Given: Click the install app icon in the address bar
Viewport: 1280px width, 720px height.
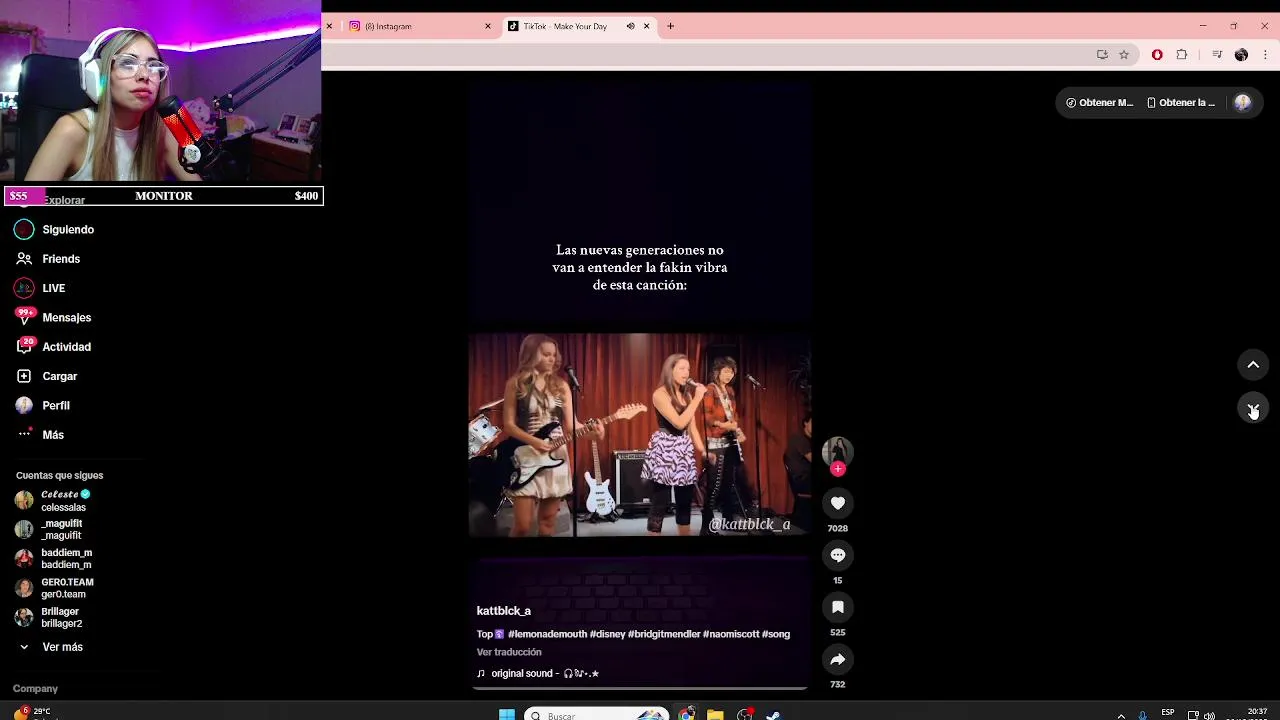Looking at the screenshot, I should click(x=1102, y=55).
